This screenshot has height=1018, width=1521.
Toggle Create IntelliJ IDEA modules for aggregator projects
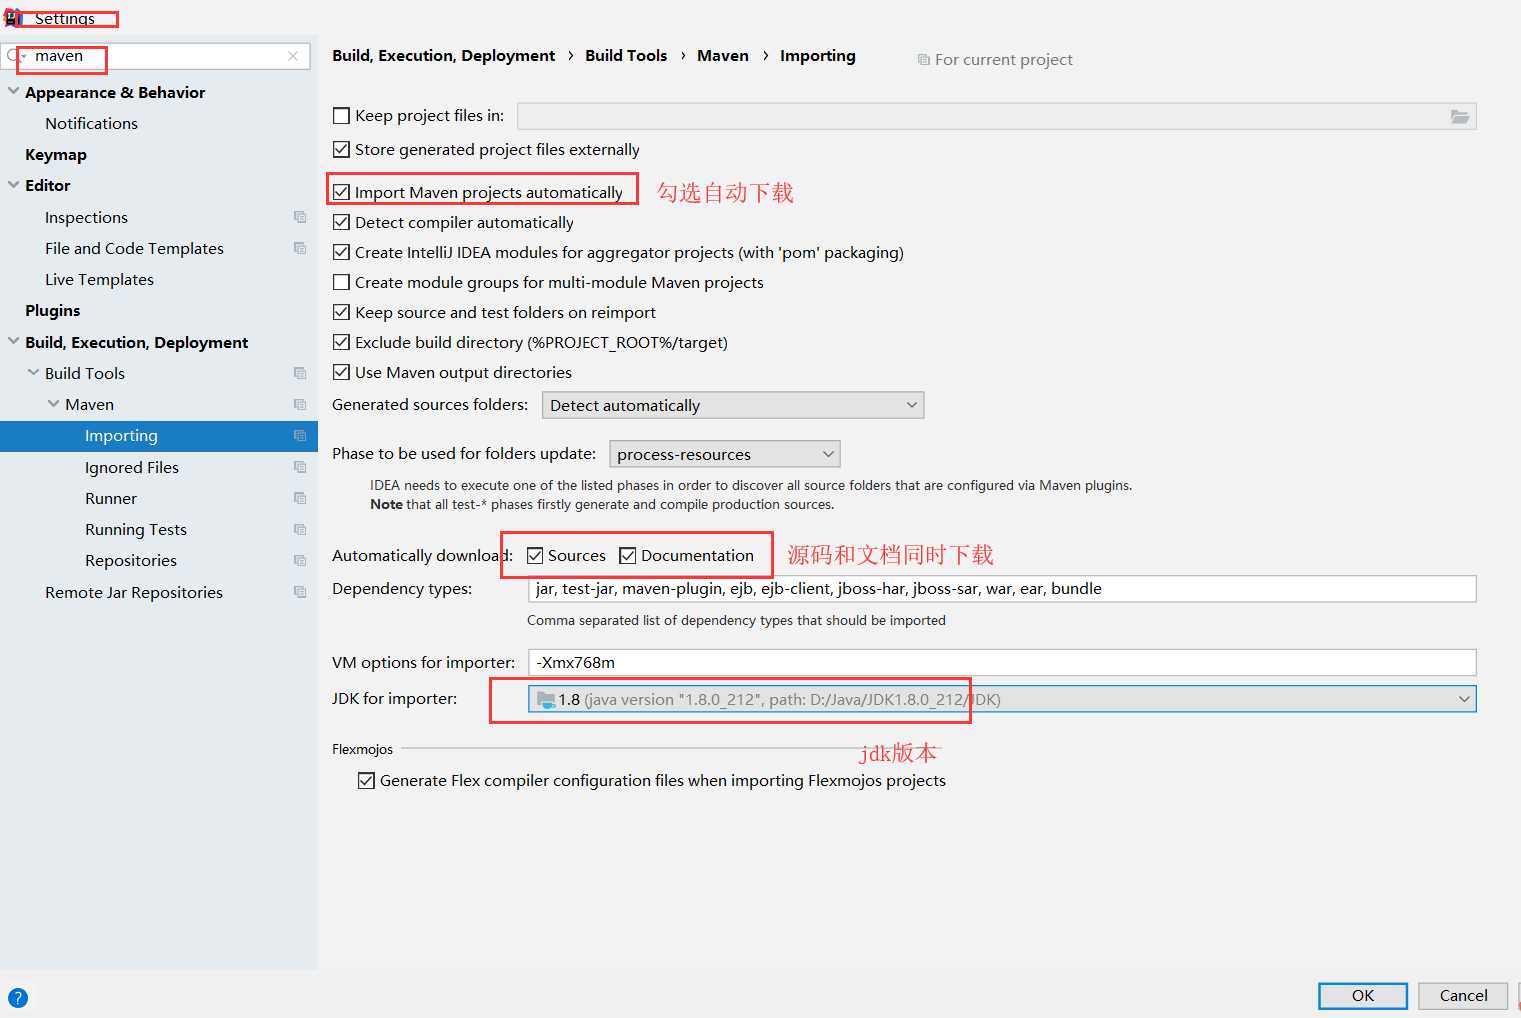coord(341,252)
